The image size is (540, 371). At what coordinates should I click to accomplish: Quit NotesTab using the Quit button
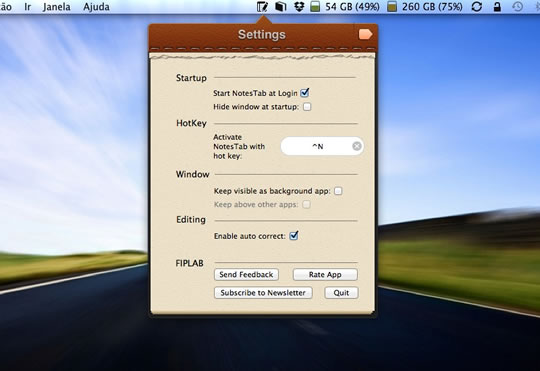pyautogui.click(x=341, y=293)
